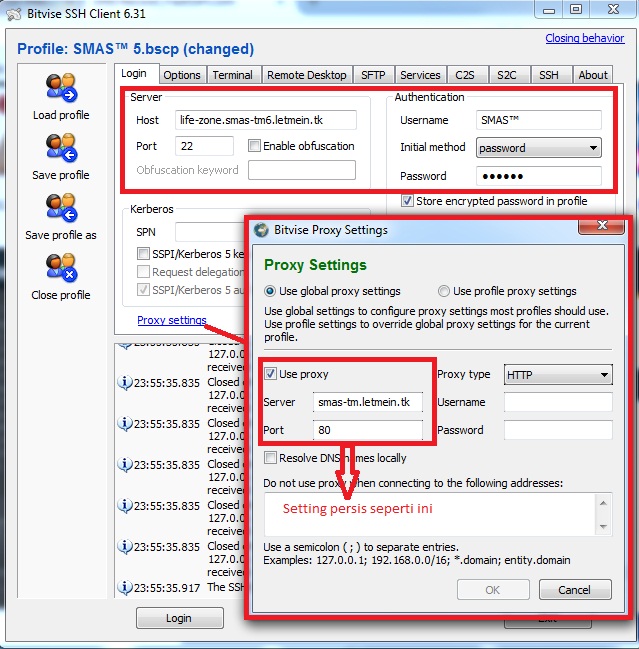Screen dimensions: 639x649
Task: Click the Save profile icon
Action: coord(61,147)
